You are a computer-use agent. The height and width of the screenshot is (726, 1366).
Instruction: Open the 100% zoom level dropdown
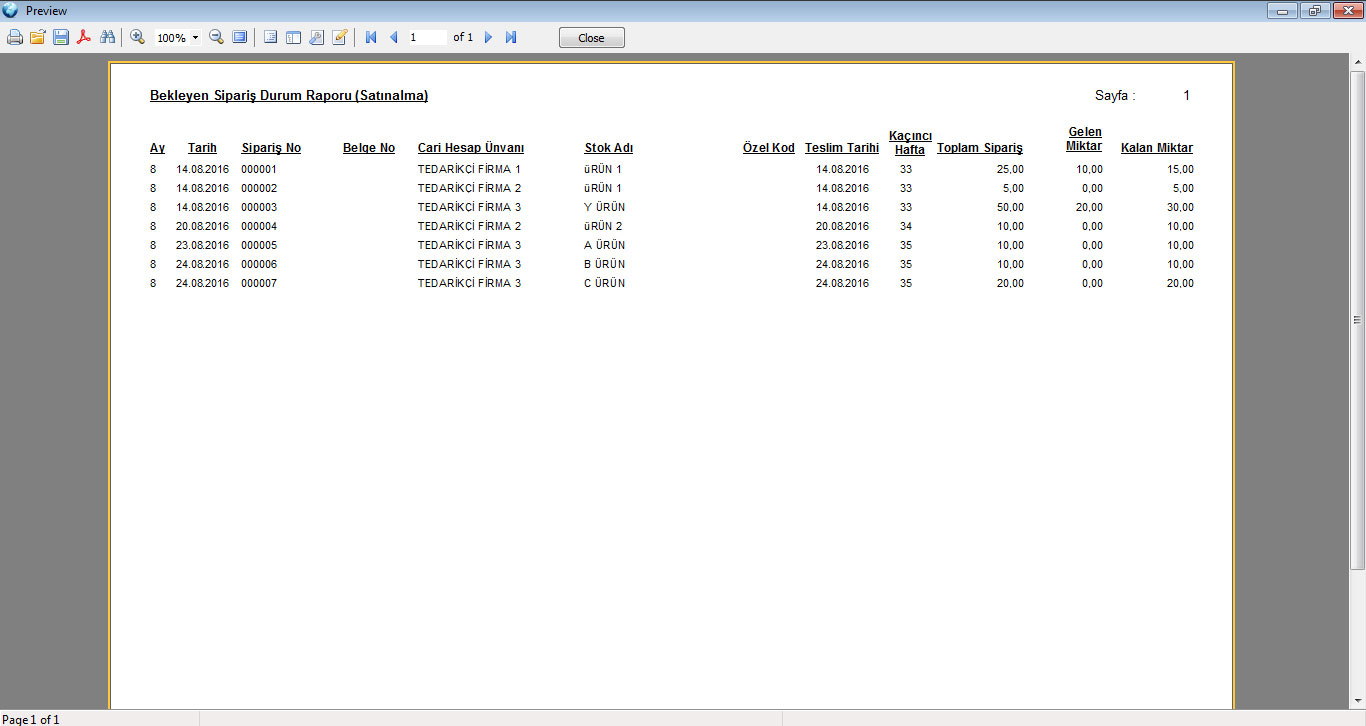tap(196, 37)
